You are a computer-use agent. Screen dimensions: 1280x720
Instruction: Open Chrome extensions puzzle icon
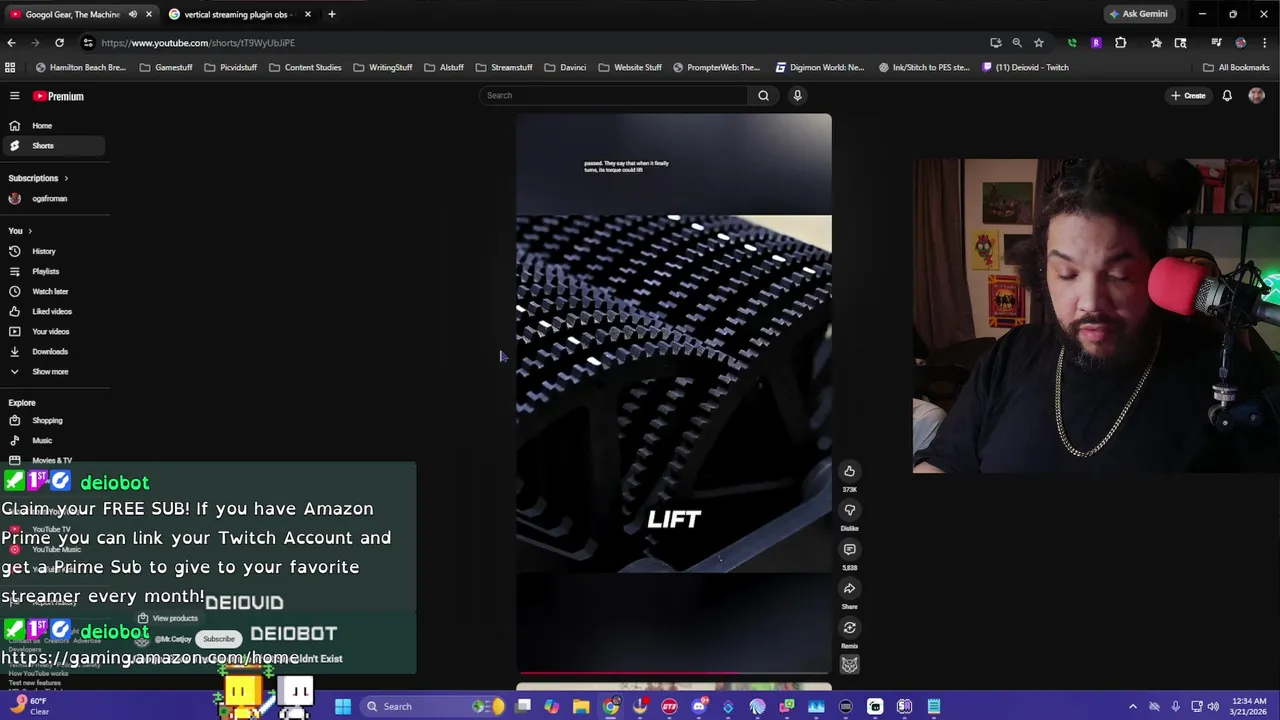[x=1120, y=43]
